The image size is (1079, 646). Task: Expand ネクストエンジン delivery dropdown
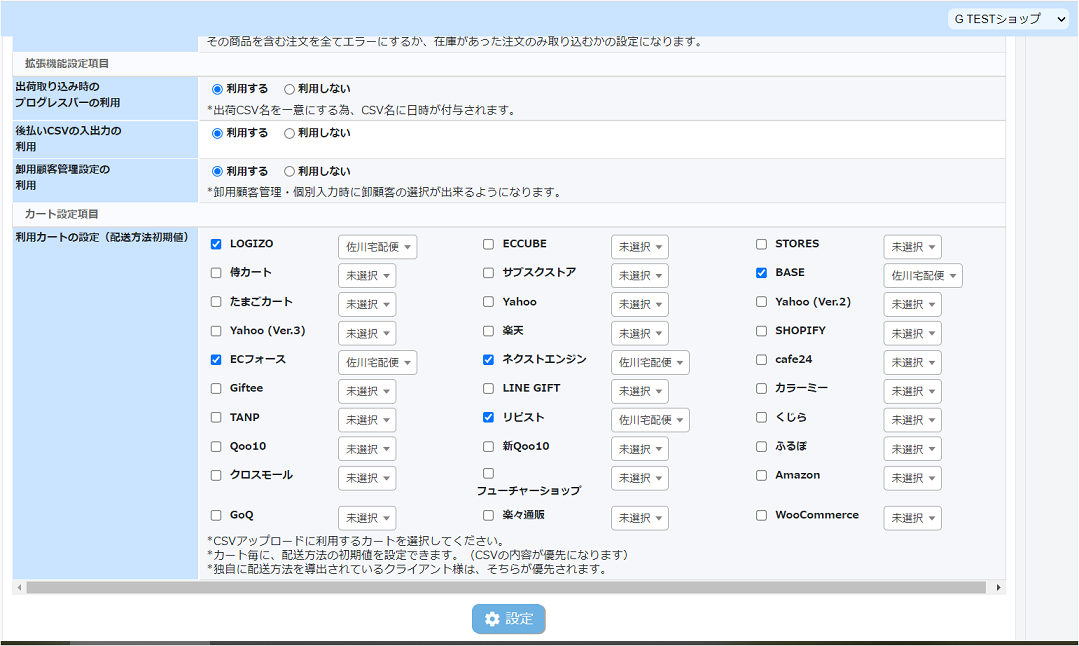650,363
